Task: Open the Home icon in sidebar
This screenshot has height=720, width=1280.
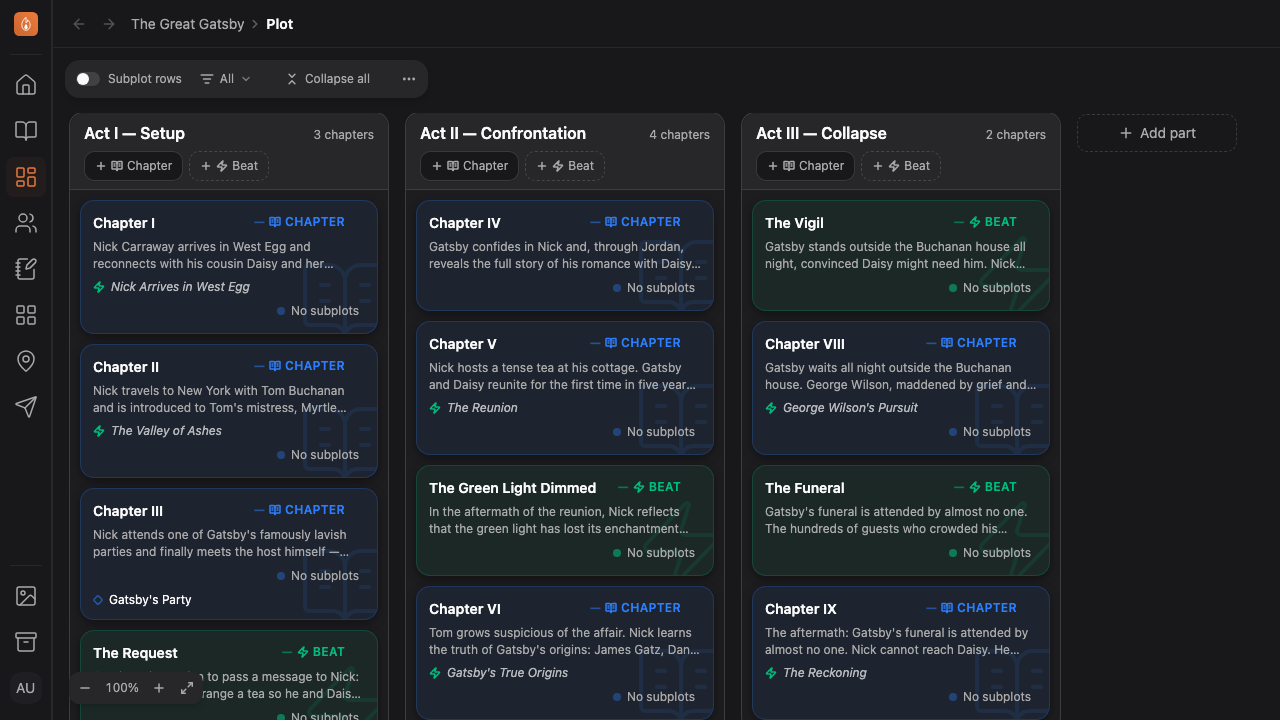Action: coord(26,85)
